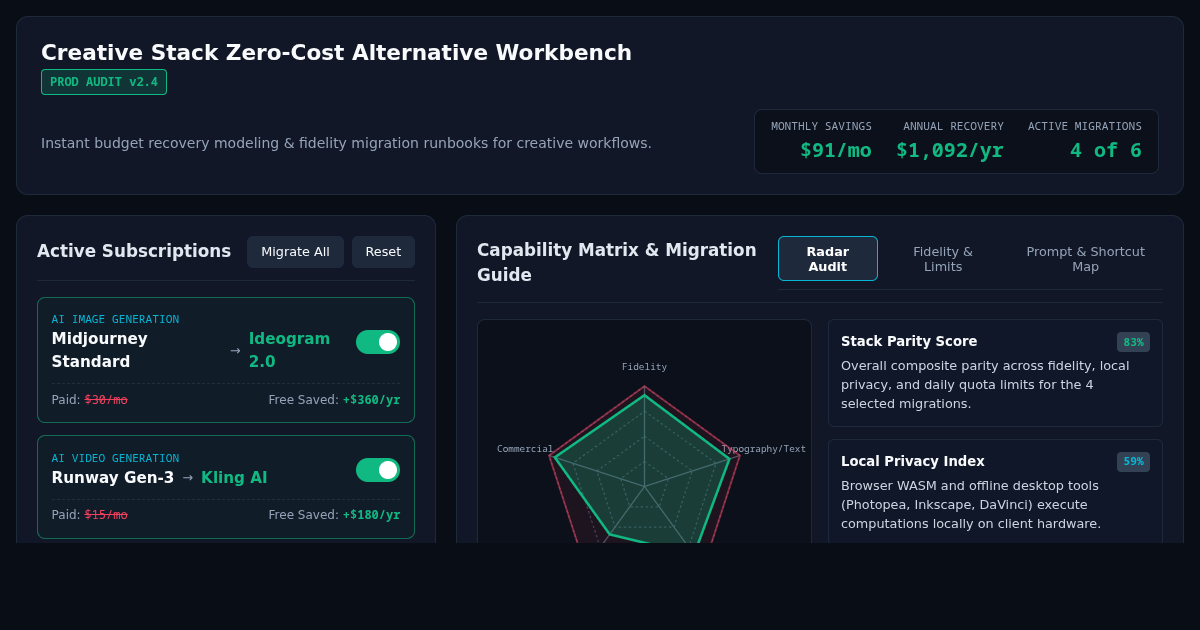Click the Typography/Text axis label on radar
Viewport: 1200px width, 630px height.
point(764,449)
